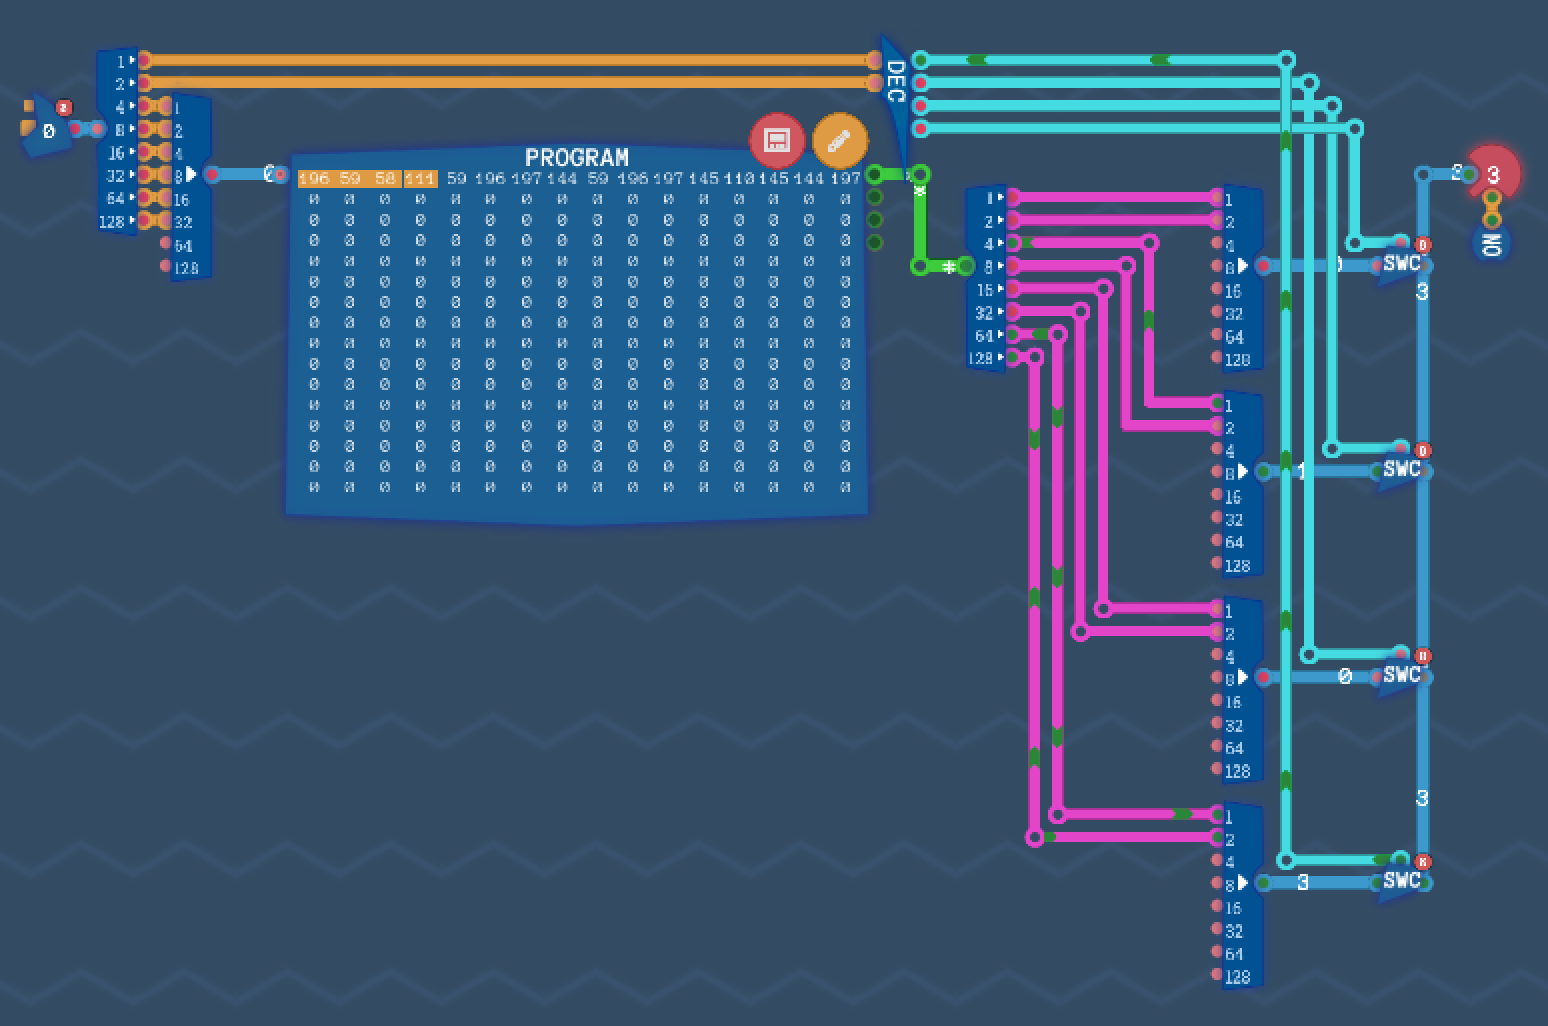This screenshot has width=1548, height=1026.
Task: Click the orange pencil edit button
Action: (x=840, y=140)
